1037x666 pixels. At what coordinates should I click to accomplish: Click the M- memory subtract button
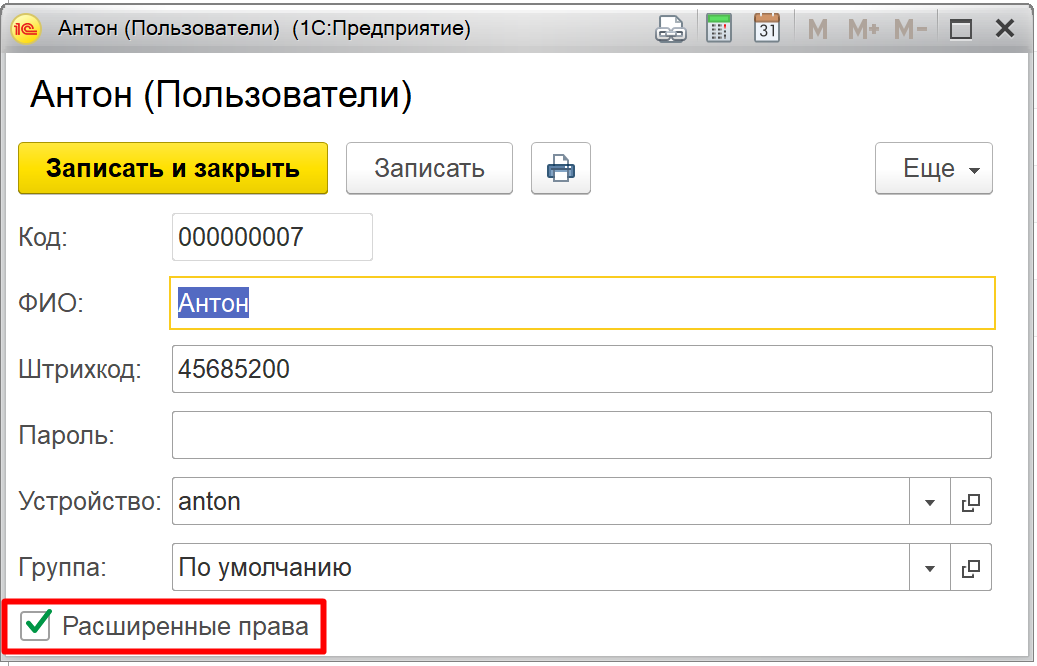[x=910, y=29]
